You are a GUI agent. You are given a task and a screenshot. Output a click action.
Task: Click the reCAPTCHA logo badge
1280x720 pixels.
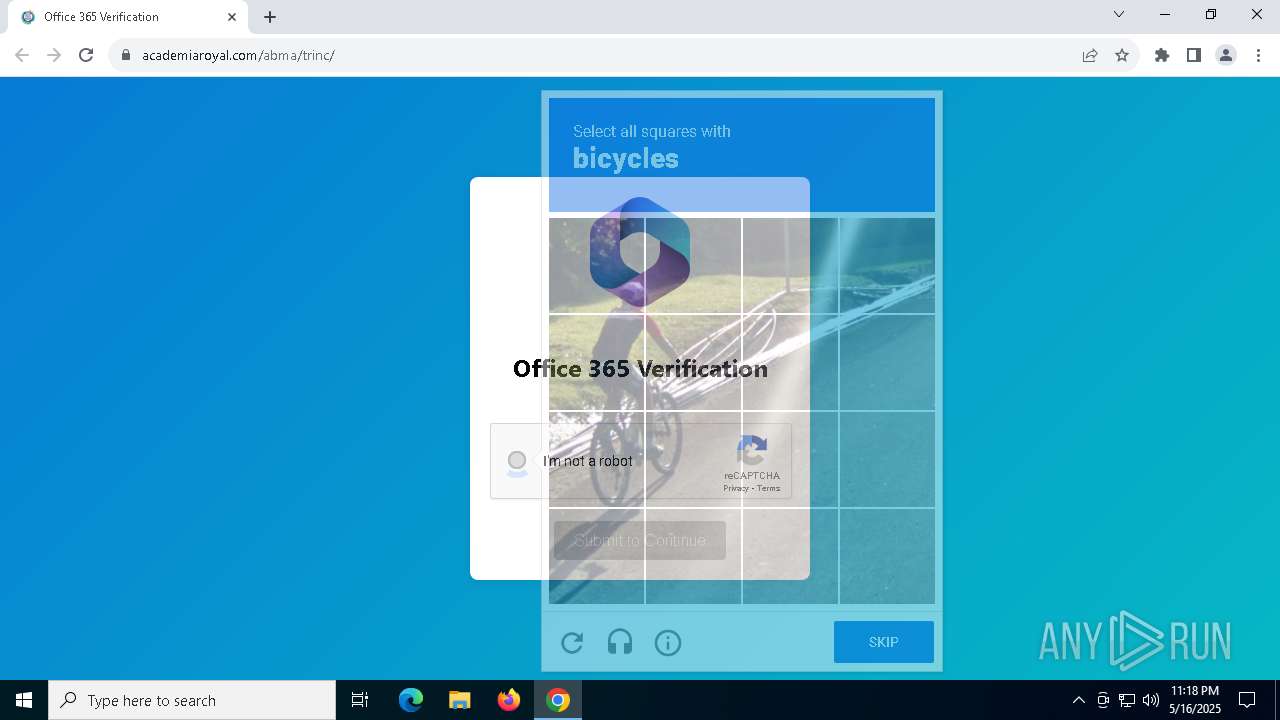752,452
